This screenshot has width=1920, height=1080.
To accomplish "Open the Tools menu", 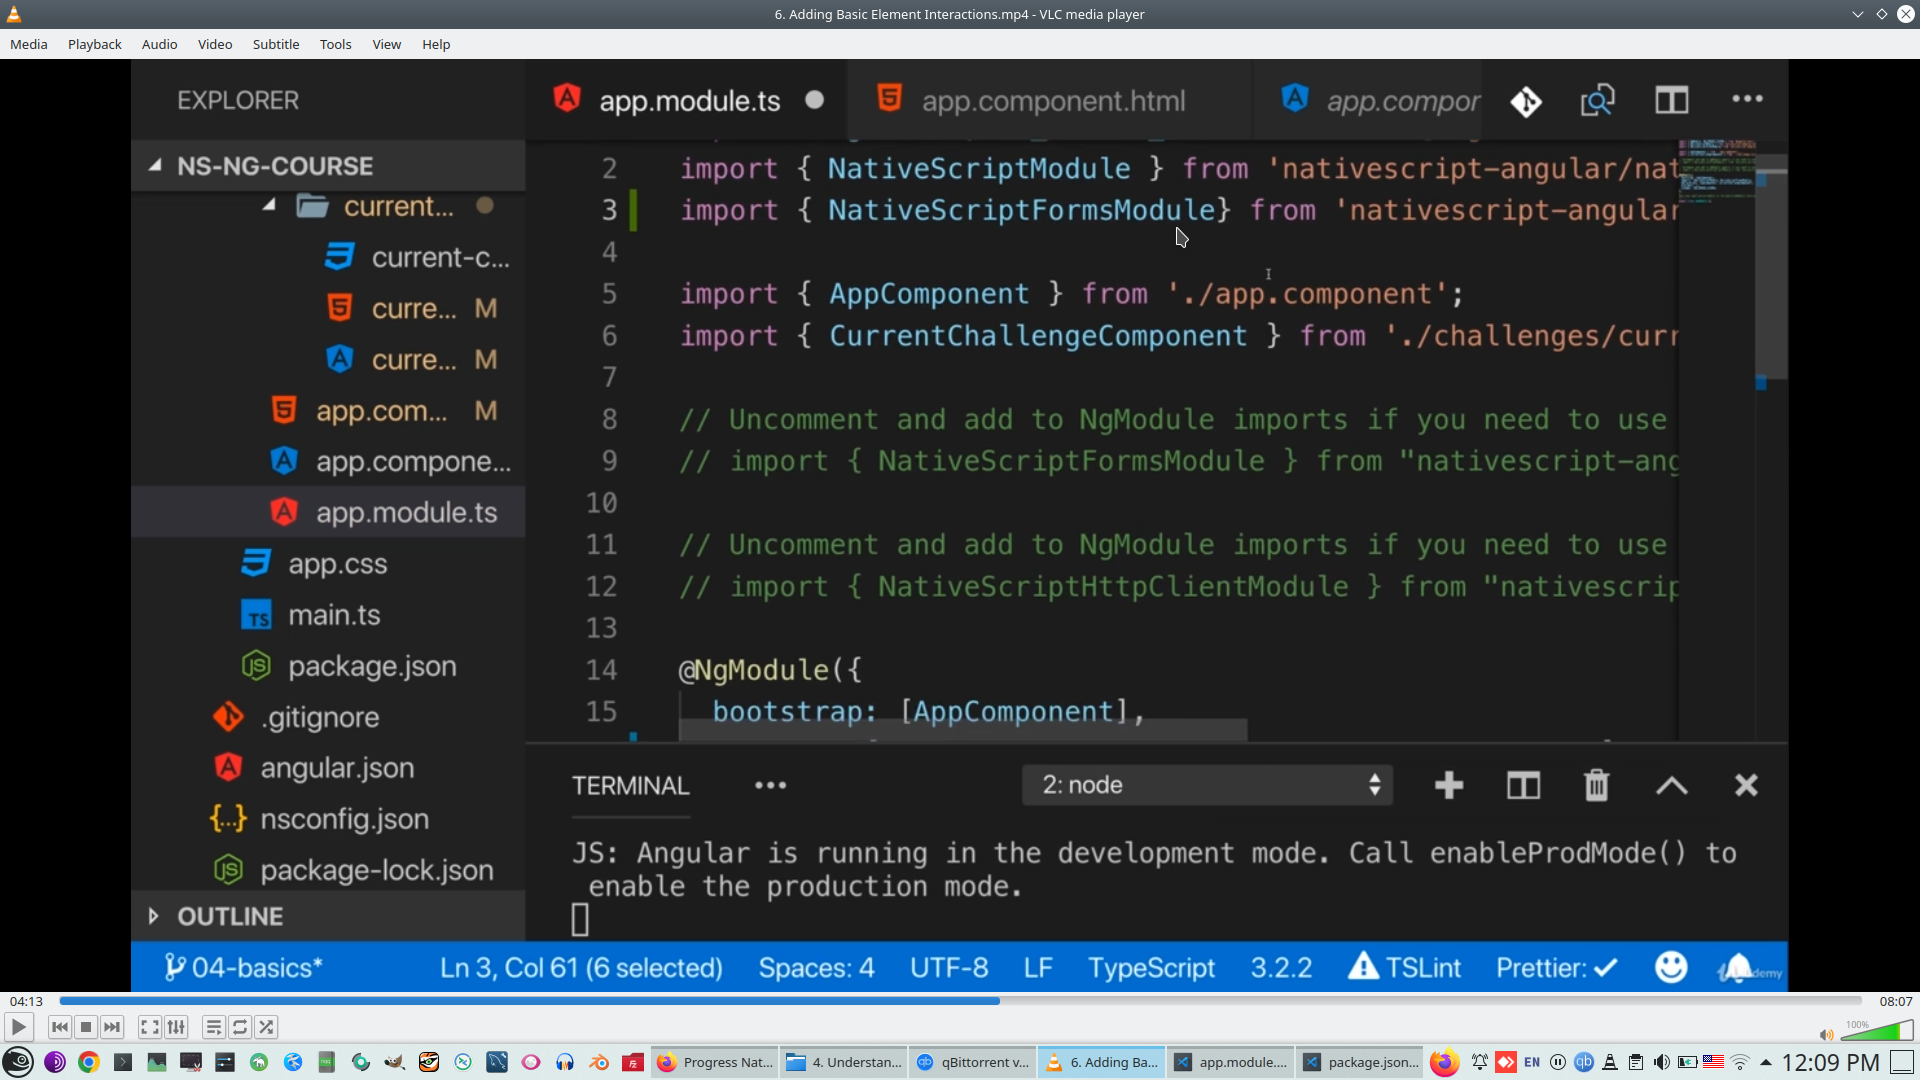I will [335, 44].
